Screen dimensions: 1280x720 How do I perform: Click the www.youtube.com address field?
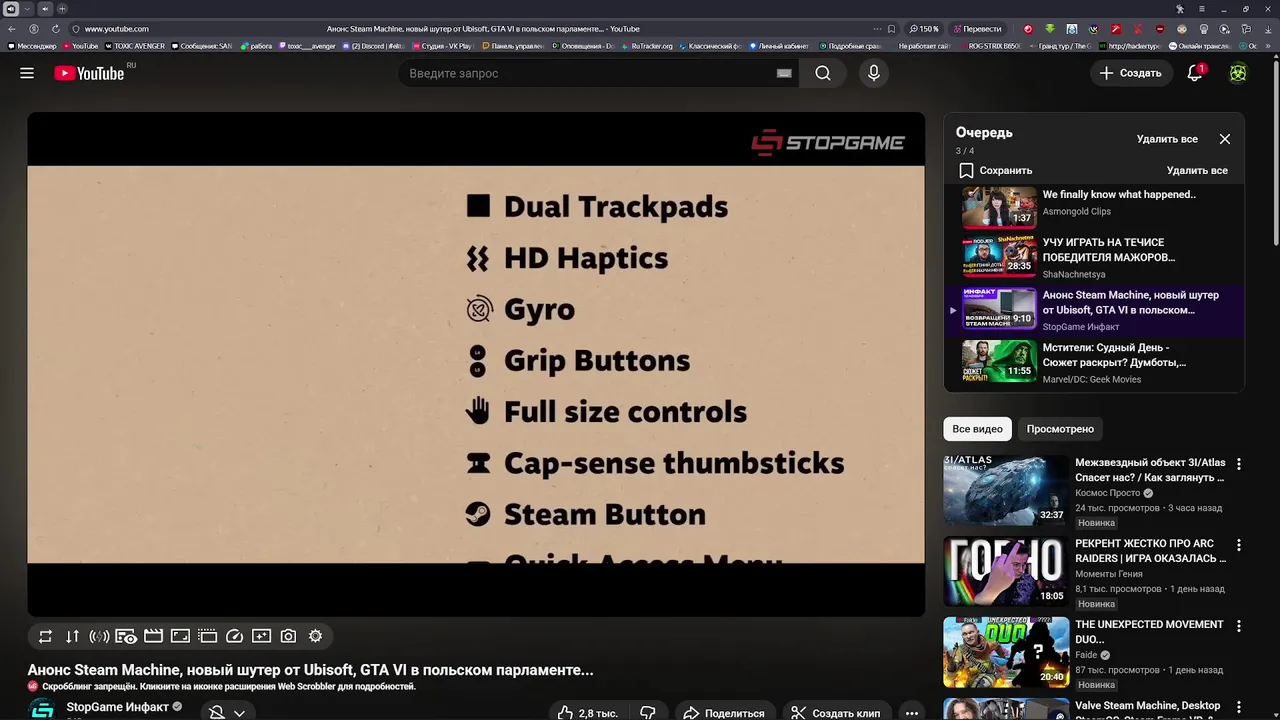(x=116, y=29)
